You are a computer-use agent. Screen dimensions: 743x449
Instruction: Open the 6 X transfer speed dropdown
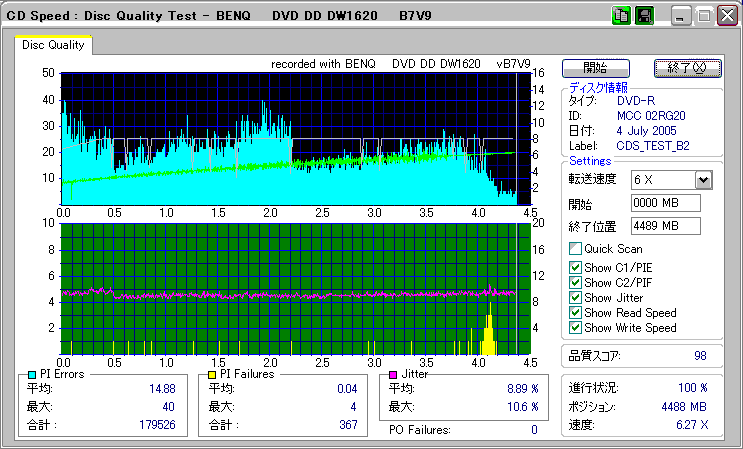coord(702,180)
